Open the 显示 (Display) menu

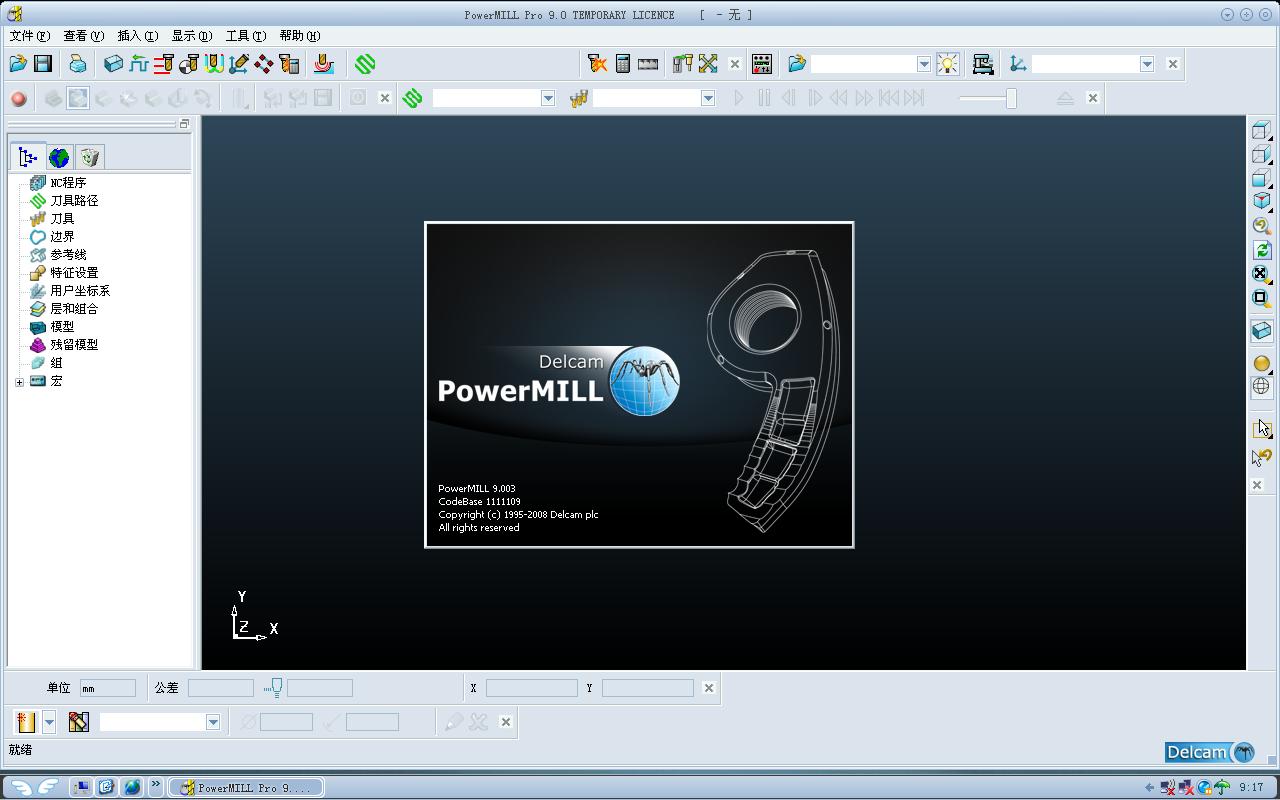pyautogui.click(x=191, y=36)
